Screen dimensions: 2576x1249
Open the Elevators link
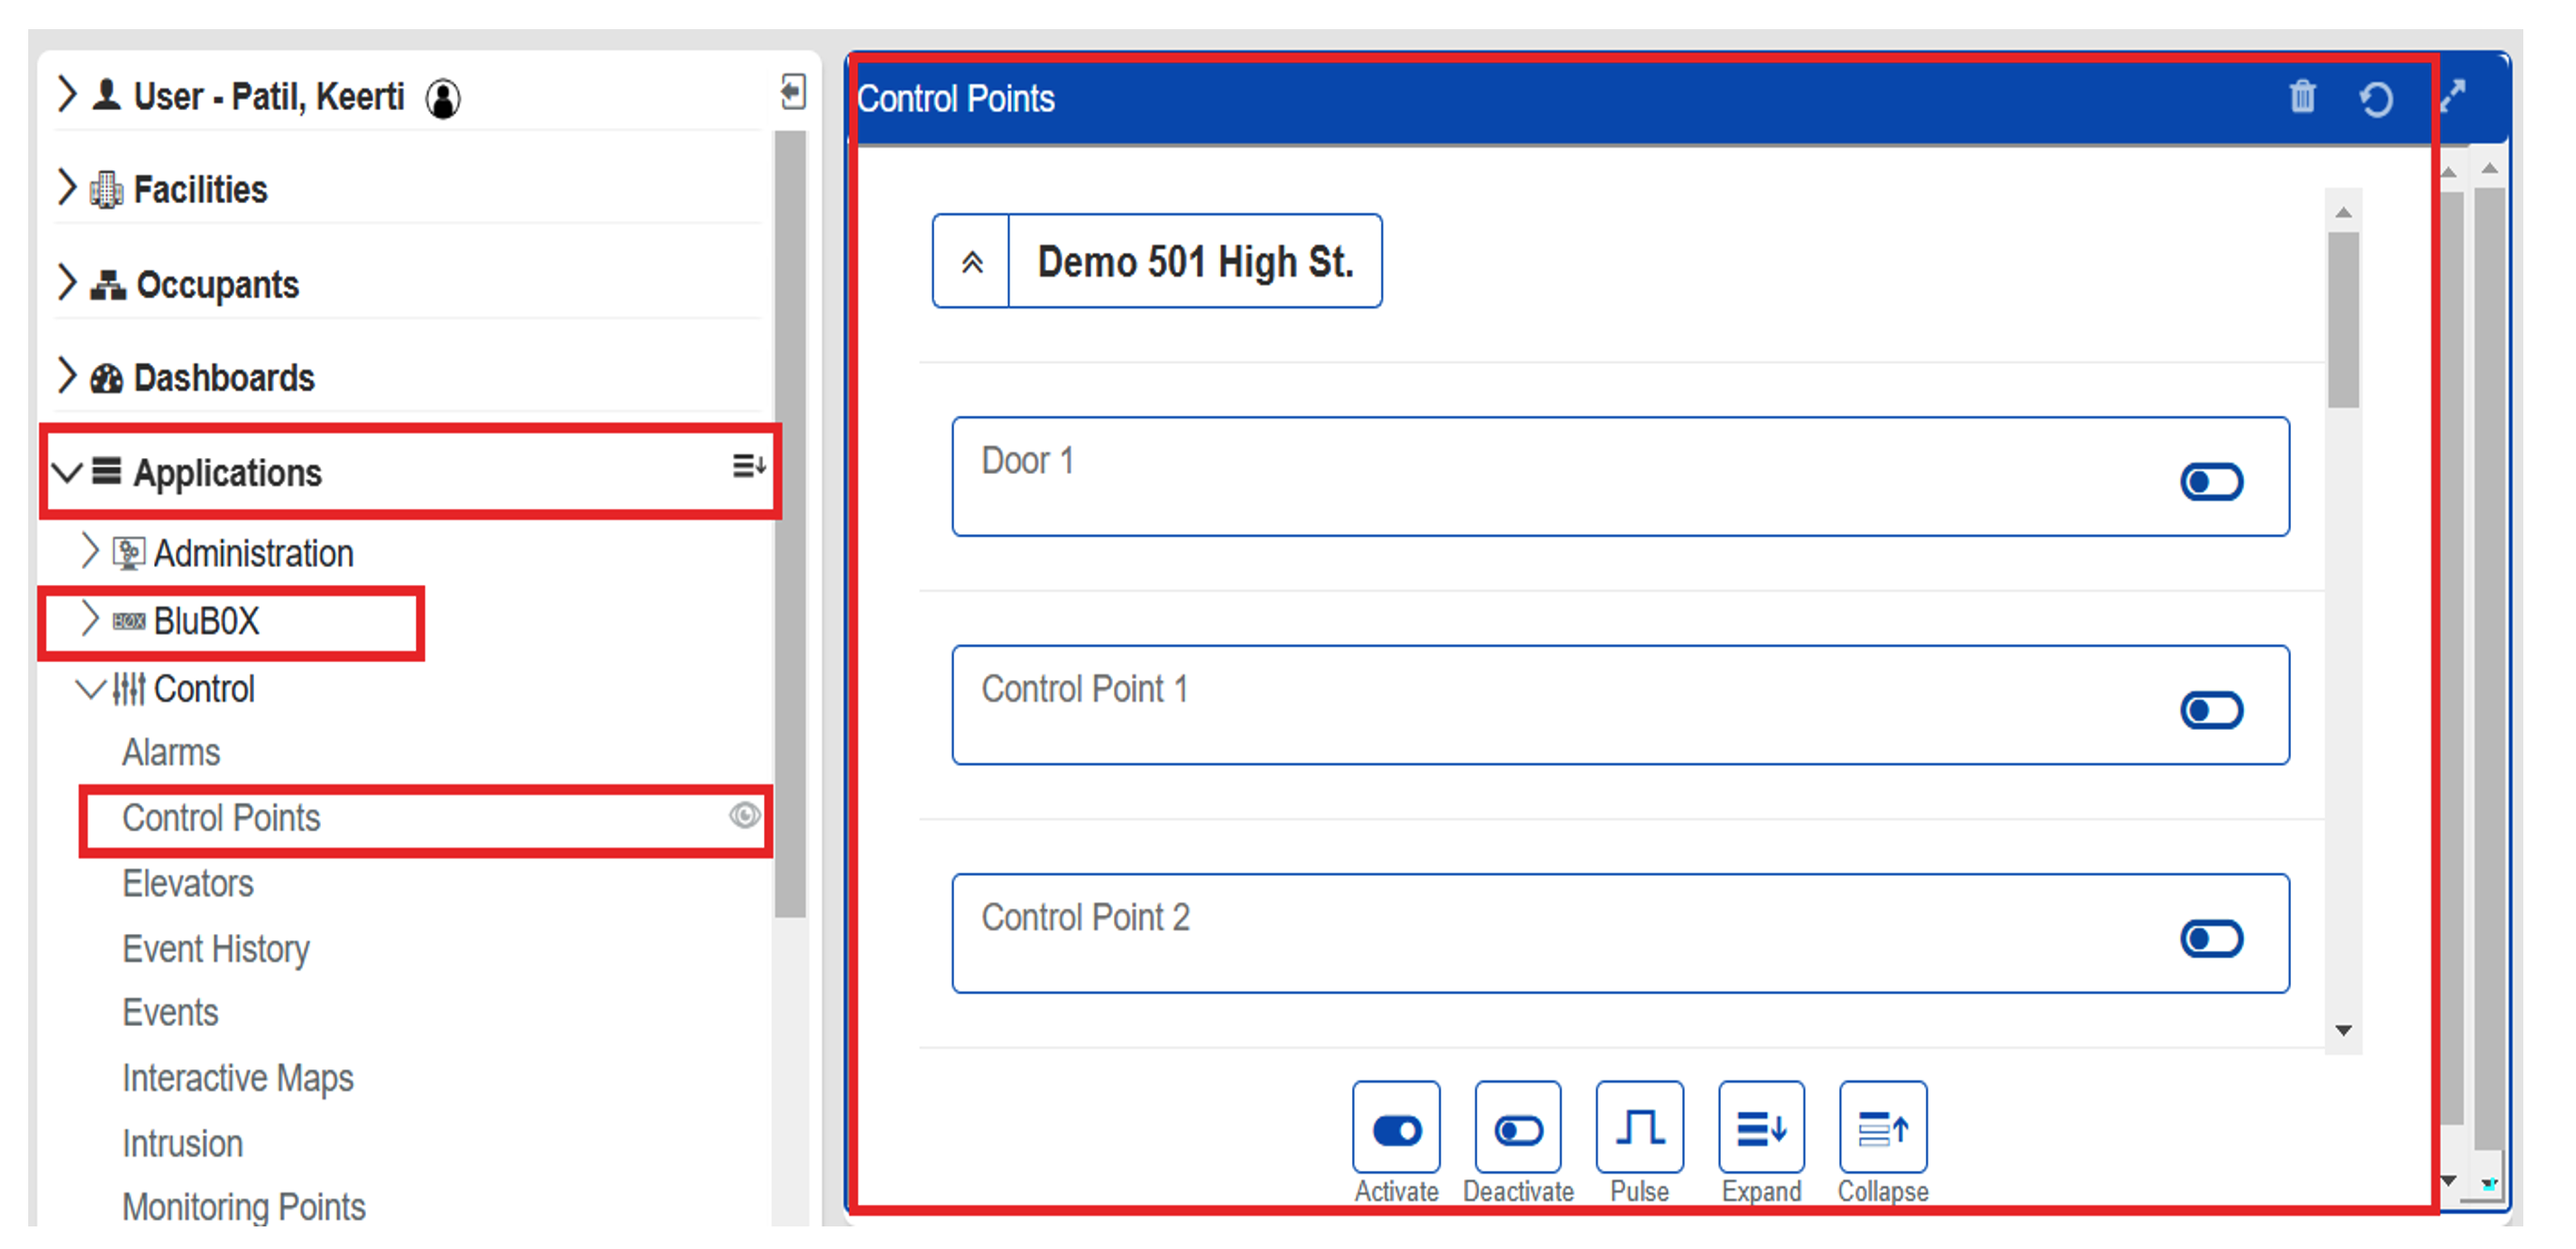(187, 884)
